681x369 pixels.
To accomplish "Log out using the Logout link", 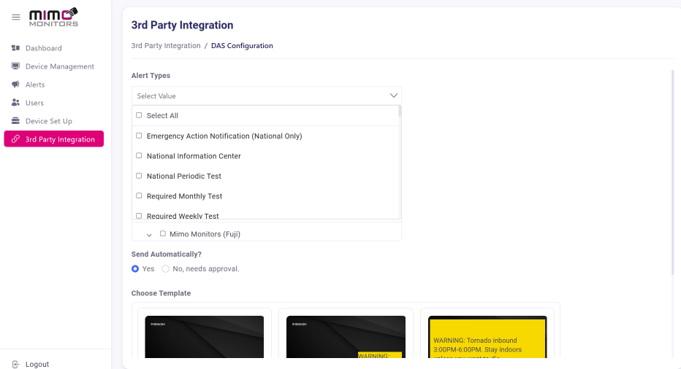I will point(37,364).
